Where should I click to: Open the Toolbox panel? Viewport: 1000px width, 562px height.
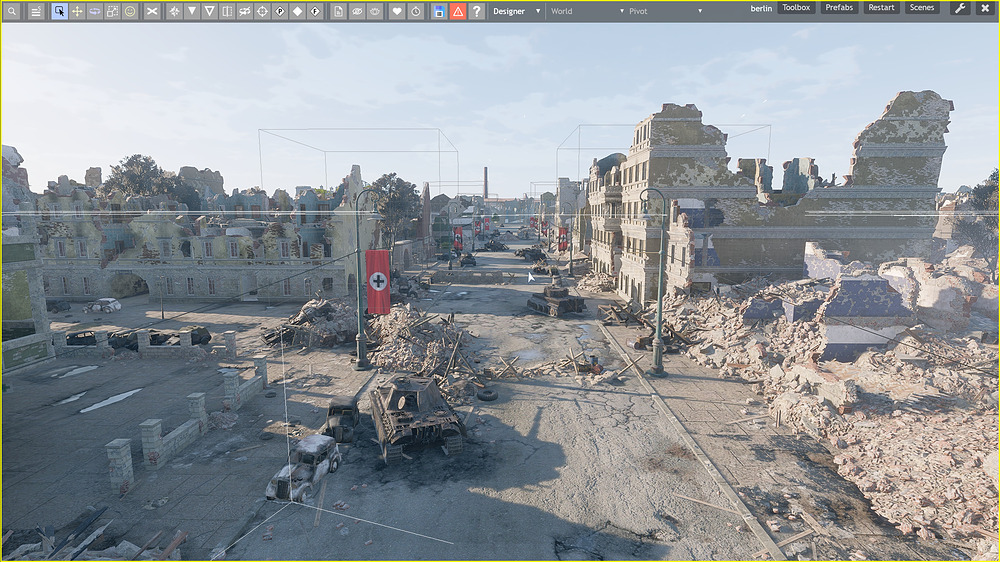[797, 8]
